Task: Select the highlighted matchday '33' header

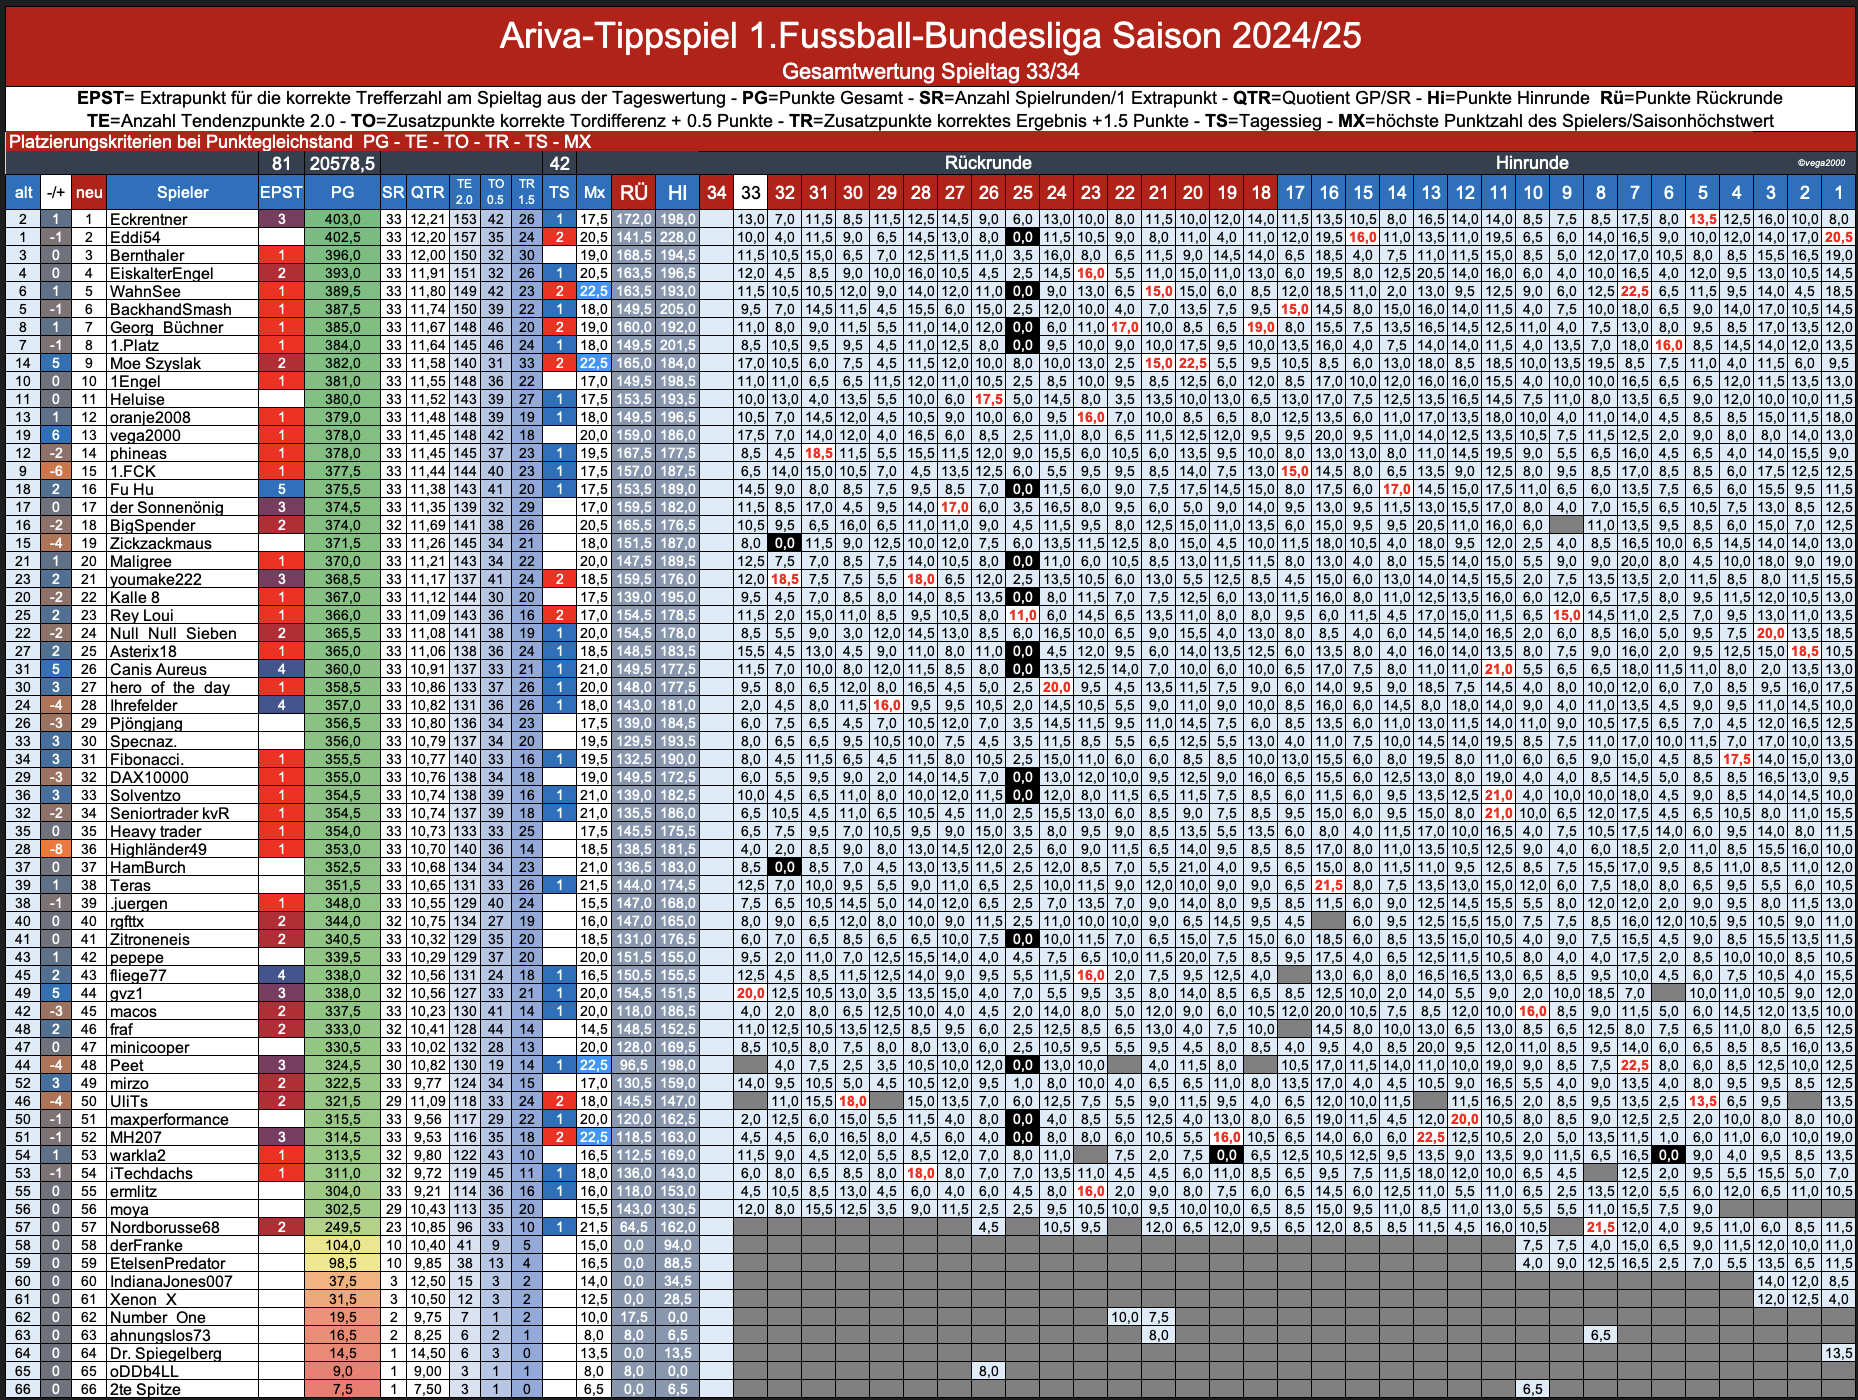Action: (750, 192)
